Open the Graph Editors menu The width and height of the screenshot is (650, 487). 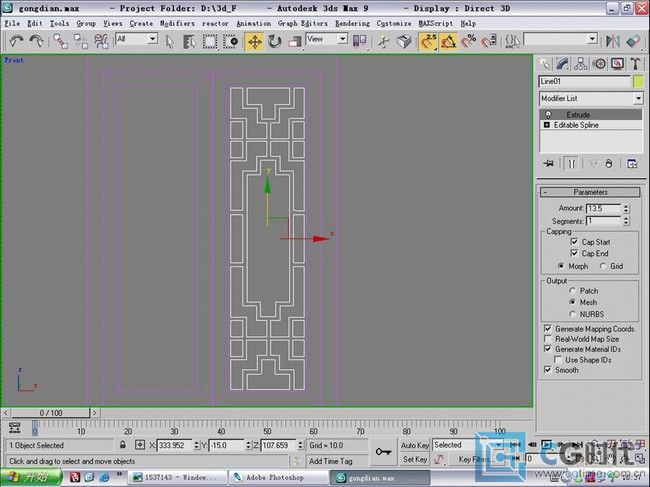coord(302,24)
